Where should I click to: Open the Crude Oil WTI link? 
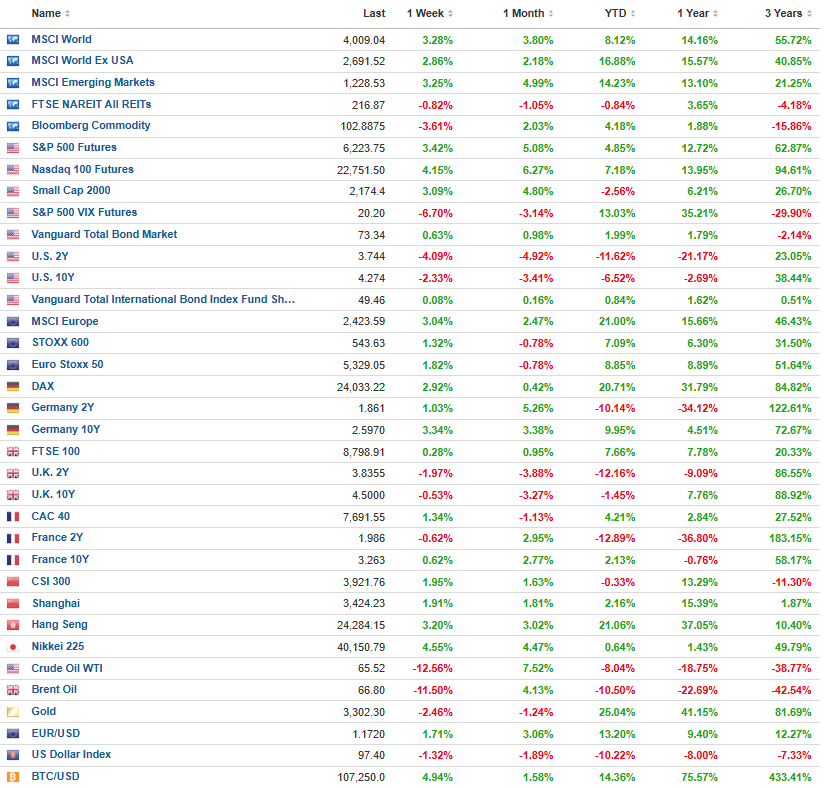click(x=67, y=668)
